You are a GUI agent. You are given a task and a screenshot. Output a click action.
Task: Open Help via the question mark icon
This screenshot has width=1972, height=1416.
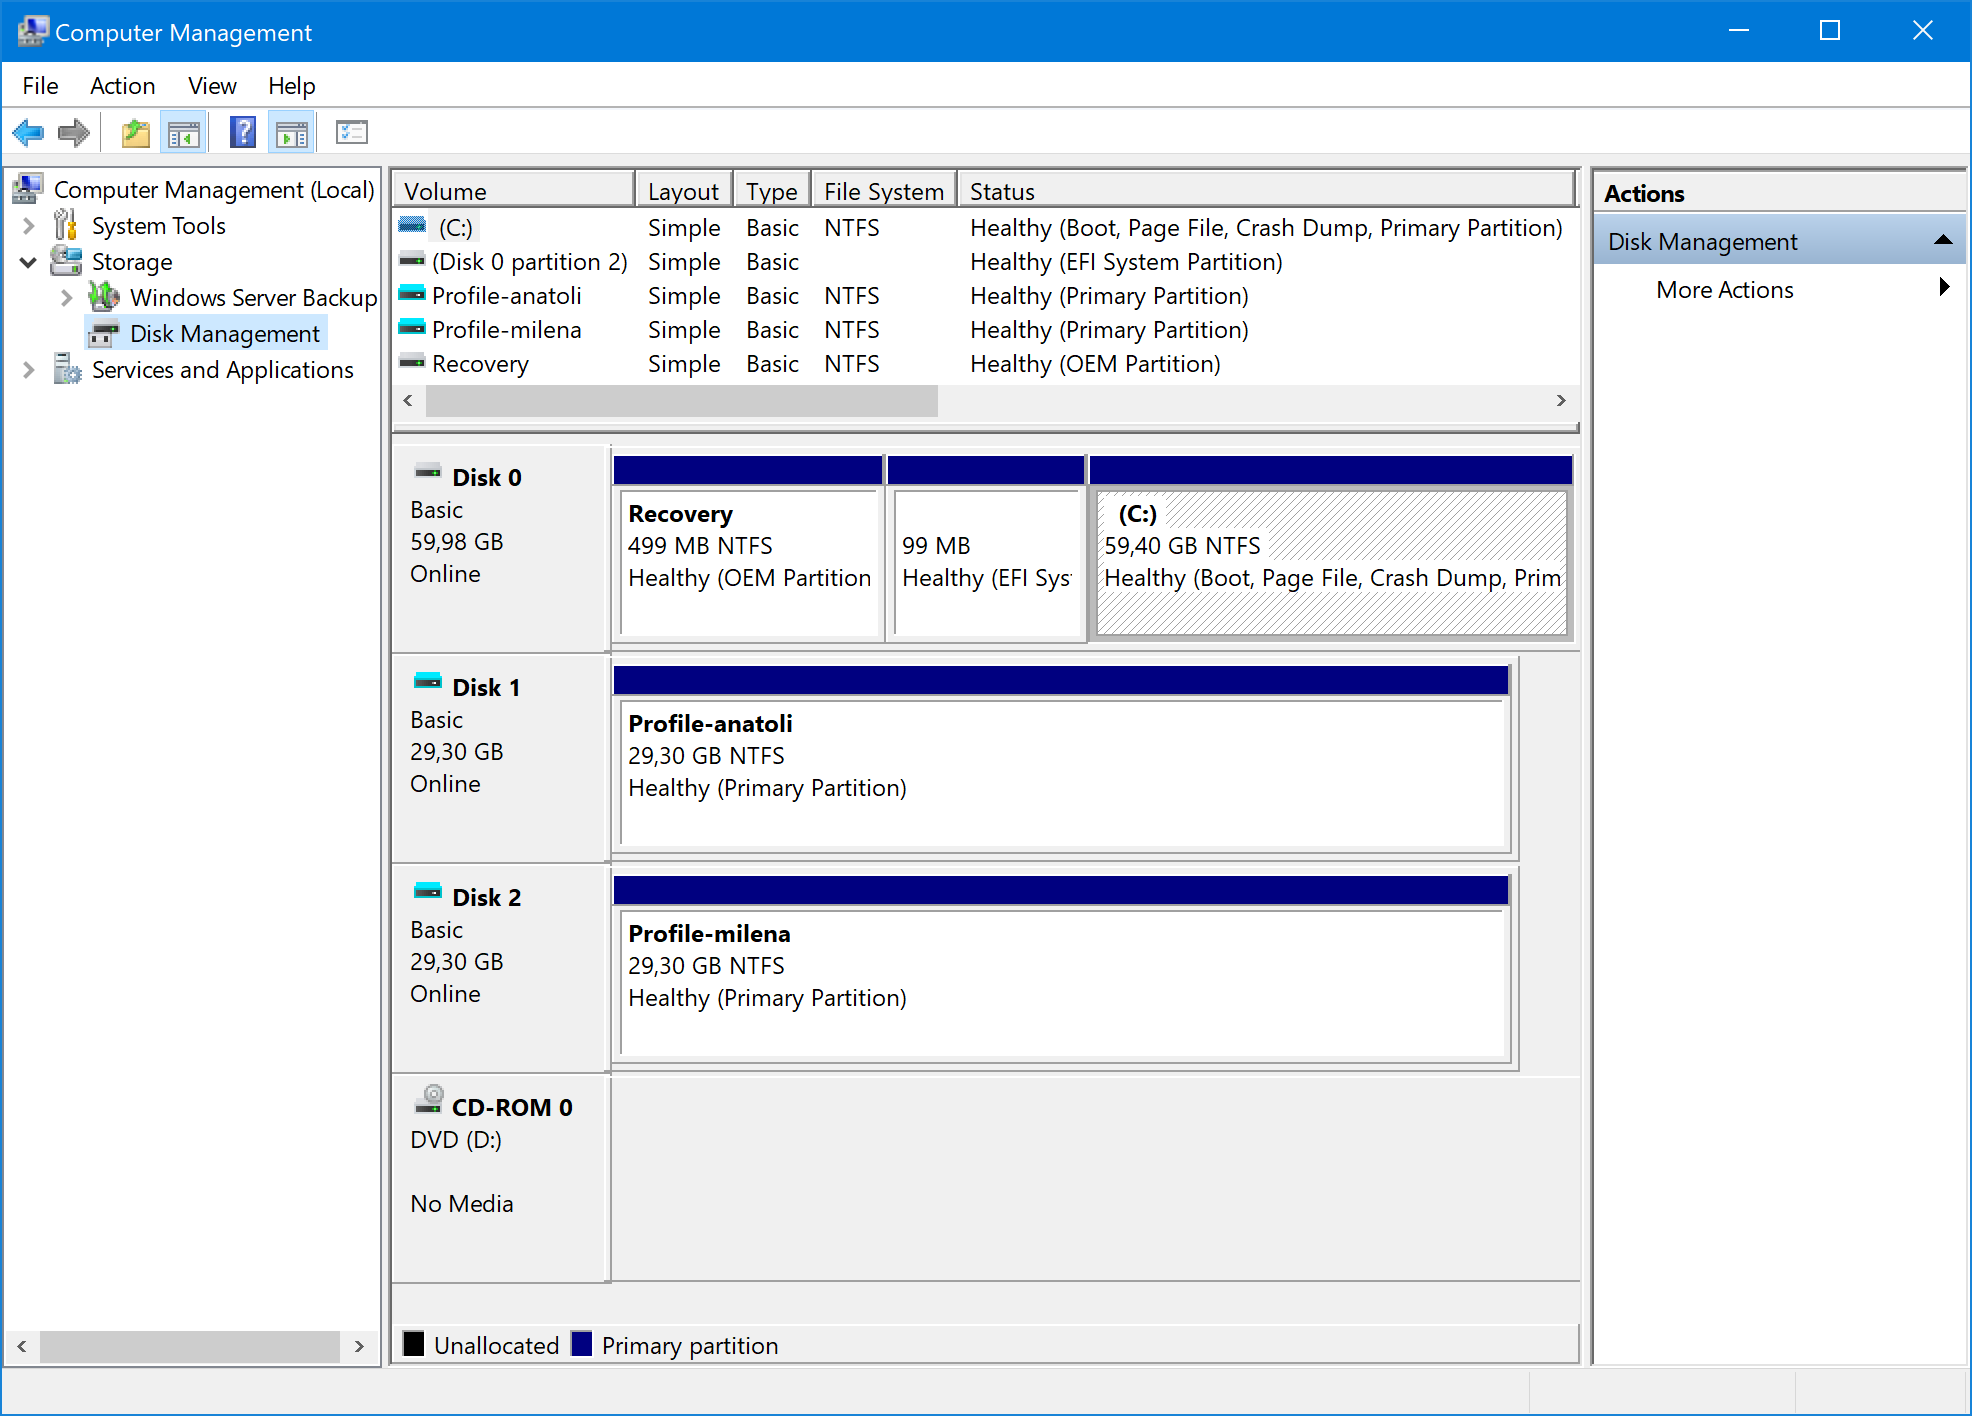click(x=242, y=131)
